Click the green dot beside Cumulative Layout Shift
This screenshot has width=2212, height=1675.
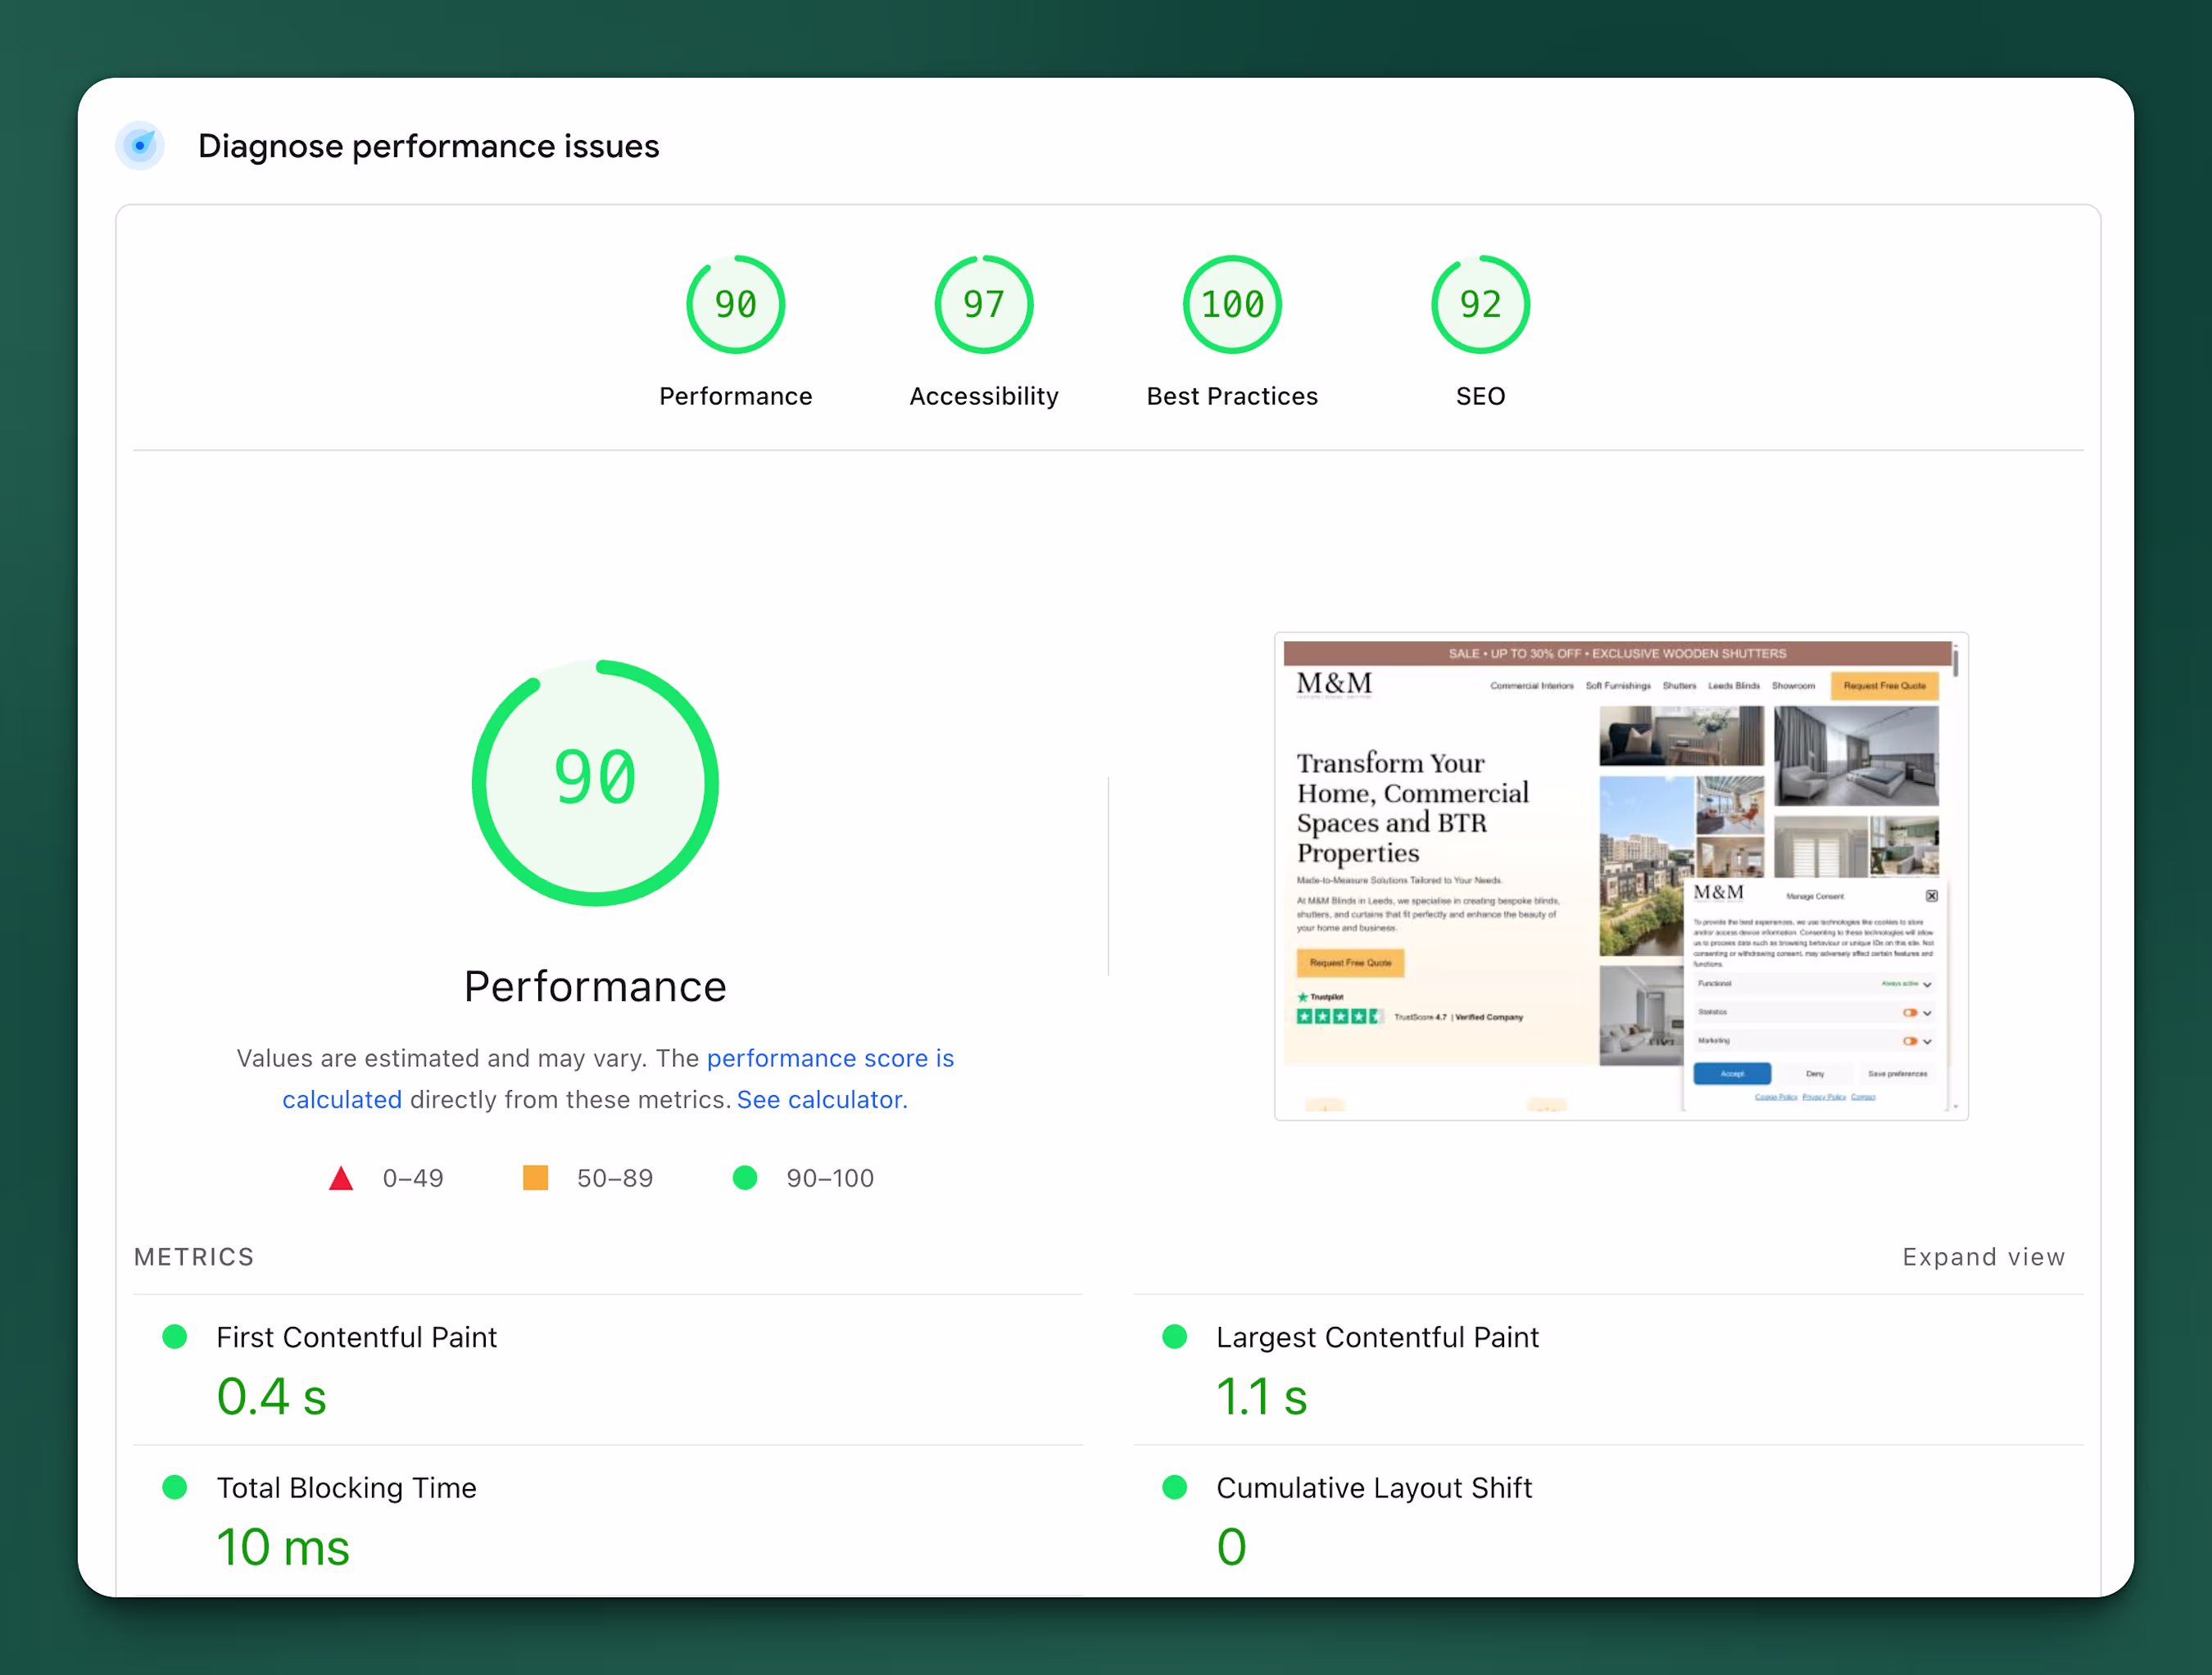click(x=1175, y=1487)
